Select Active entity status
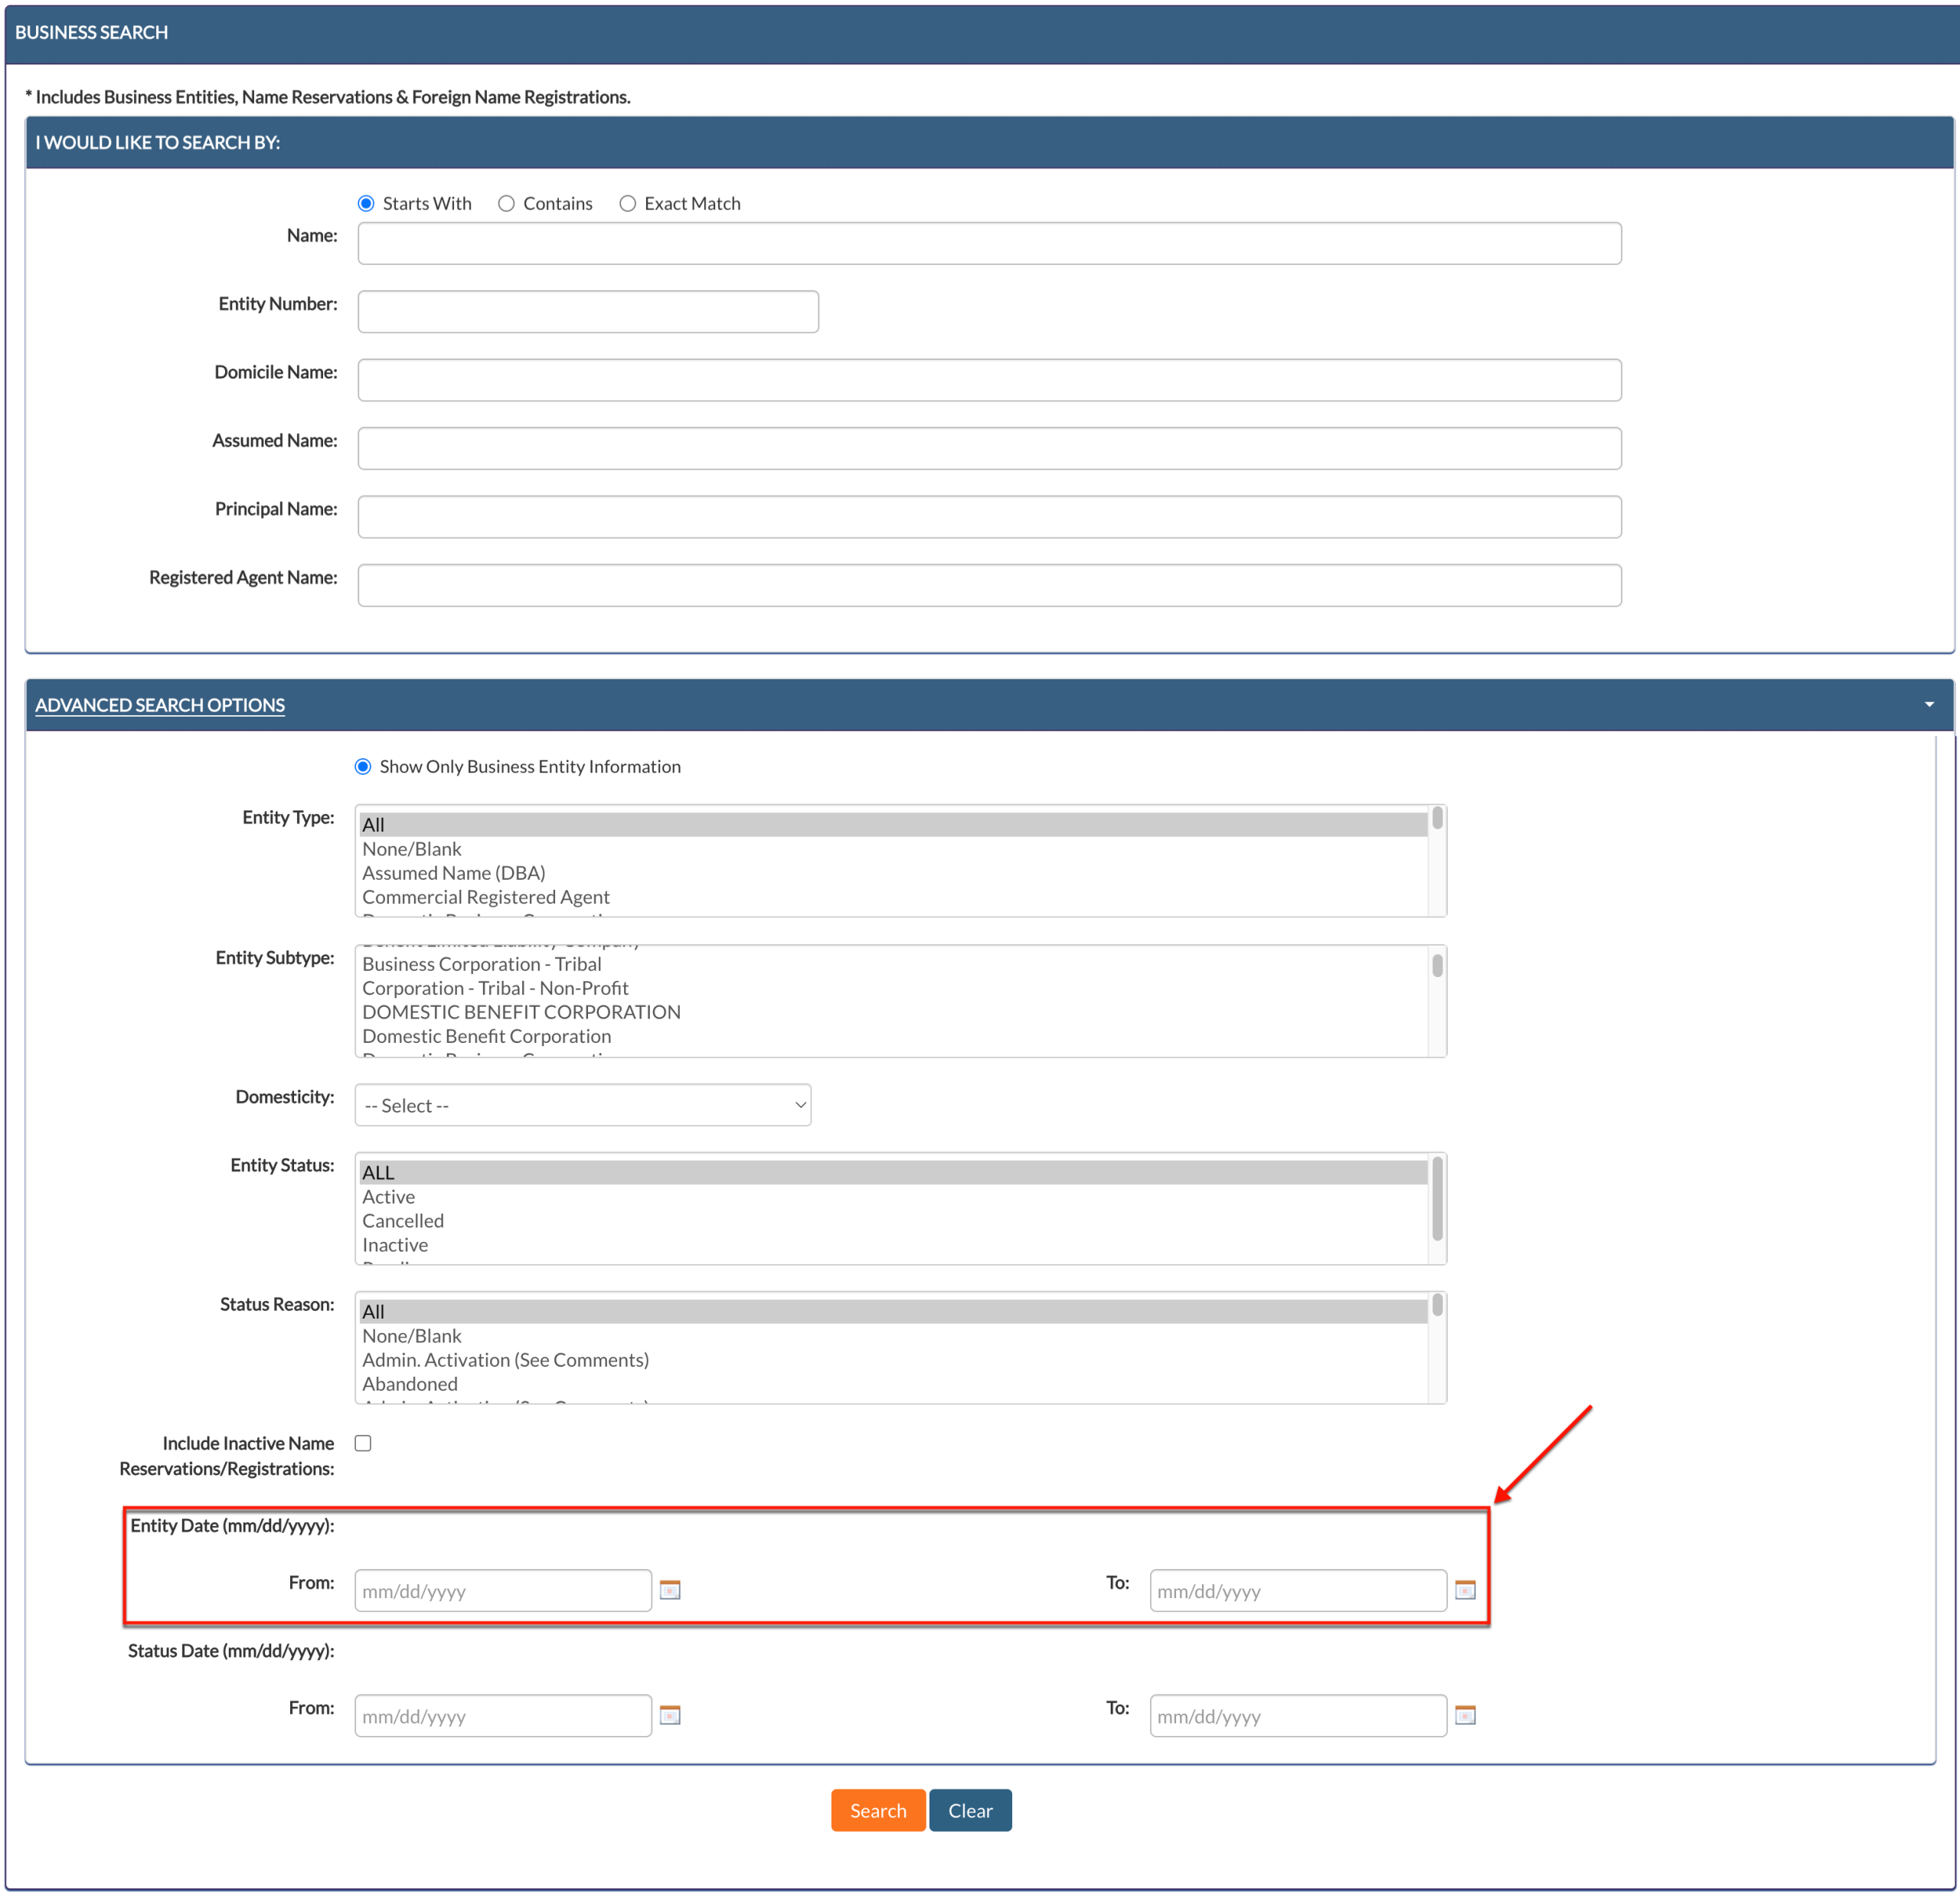This screenshot has height=1896, width=1960. pyautogui.click(x=893, y=1197)
